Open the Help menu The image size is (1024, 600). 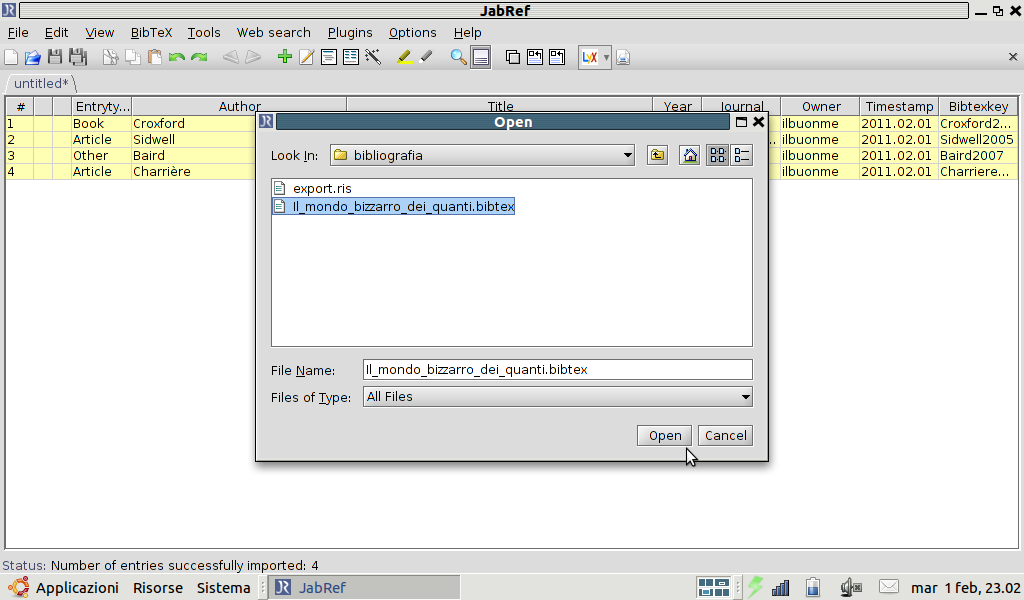coord(468,33)
